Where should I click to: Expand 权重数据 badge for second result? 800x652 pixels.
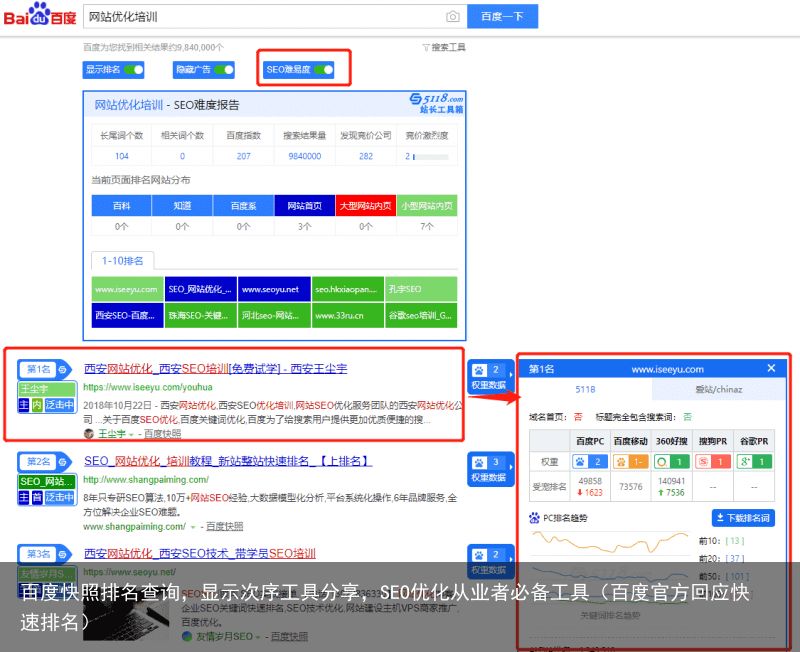pyautogui.click(x=490, y=469)
